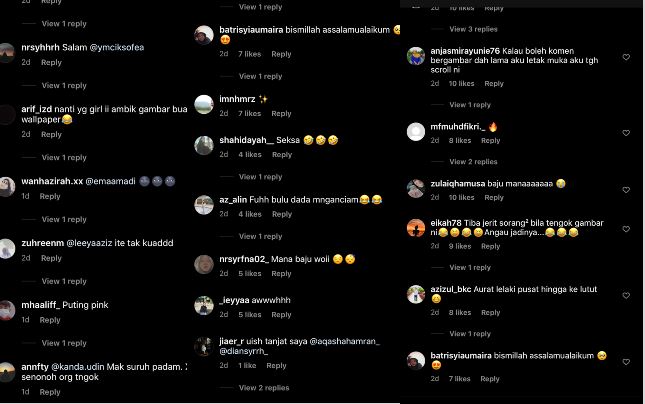Tap heart icon beside mfmuhdfikri._ comment
The width and height of the screenshot is (645, 404).
(626, 133)
